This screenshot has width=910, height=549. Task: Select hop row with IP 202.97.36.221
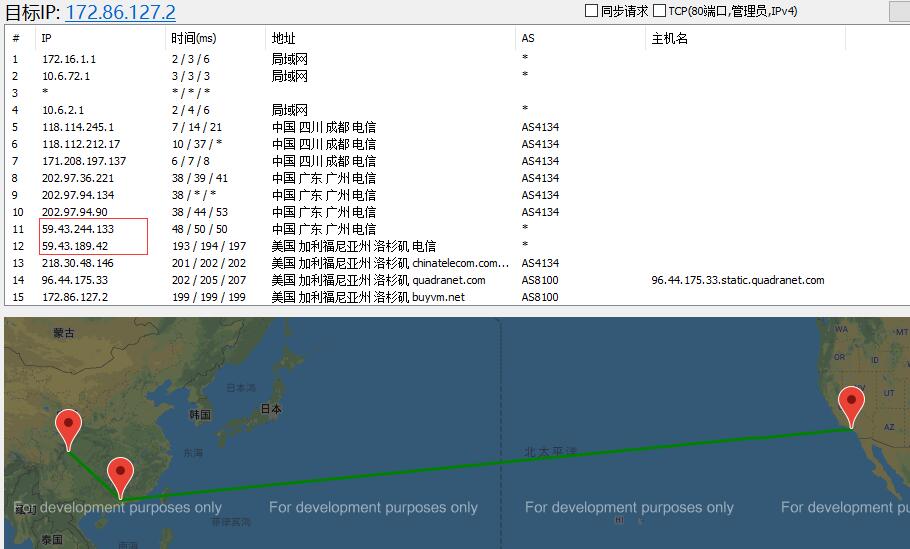coord(457,178)
